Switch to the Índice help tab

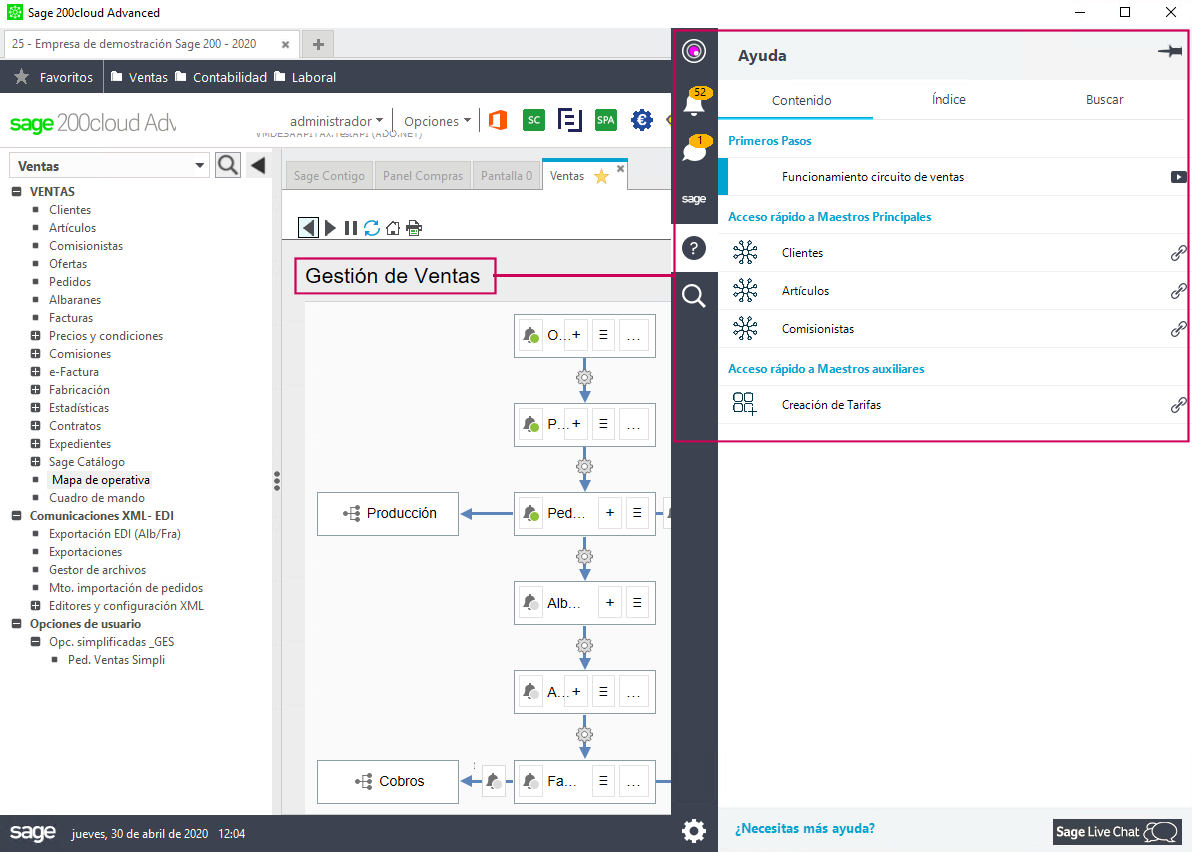(x=949, y=100)
